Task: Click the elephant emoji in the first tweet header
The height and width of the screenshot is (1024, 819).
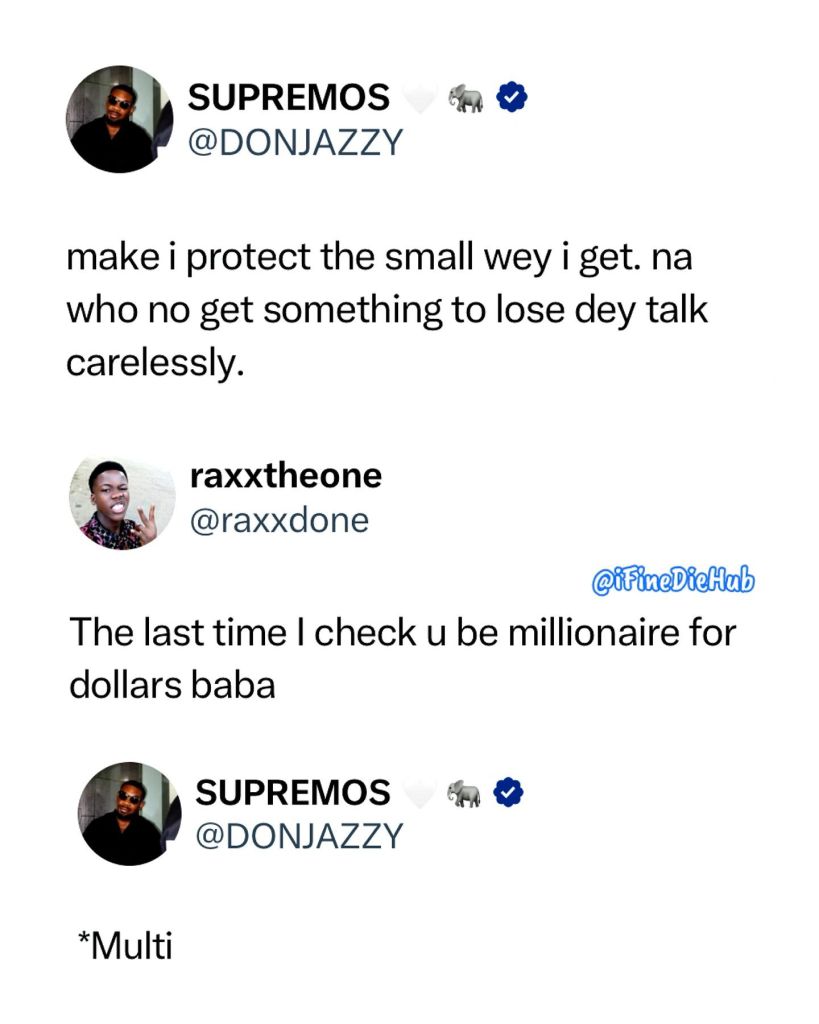Action: (x=465, y=97)
